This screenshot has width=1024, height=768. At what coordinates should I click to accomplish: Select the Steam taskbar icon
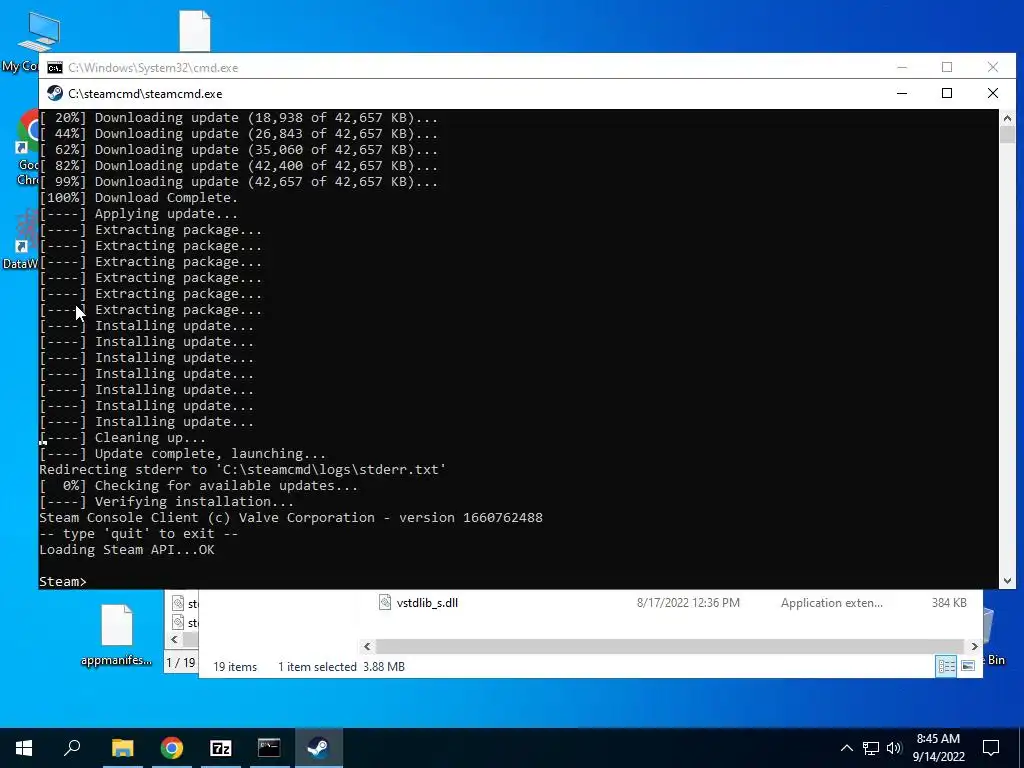[319, 748]
